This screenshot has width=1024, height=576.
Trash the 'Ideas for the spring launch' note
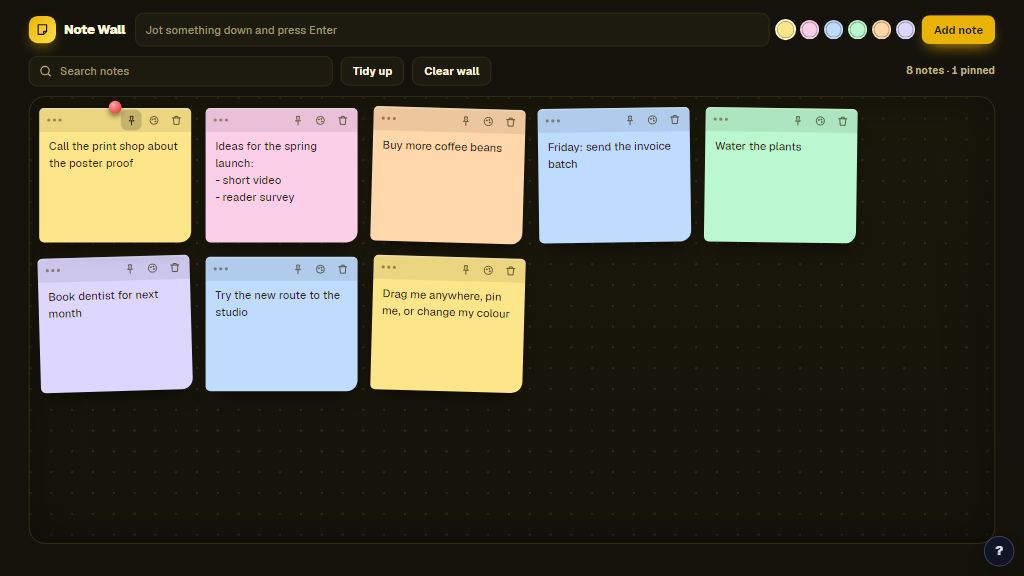(343, 120)
